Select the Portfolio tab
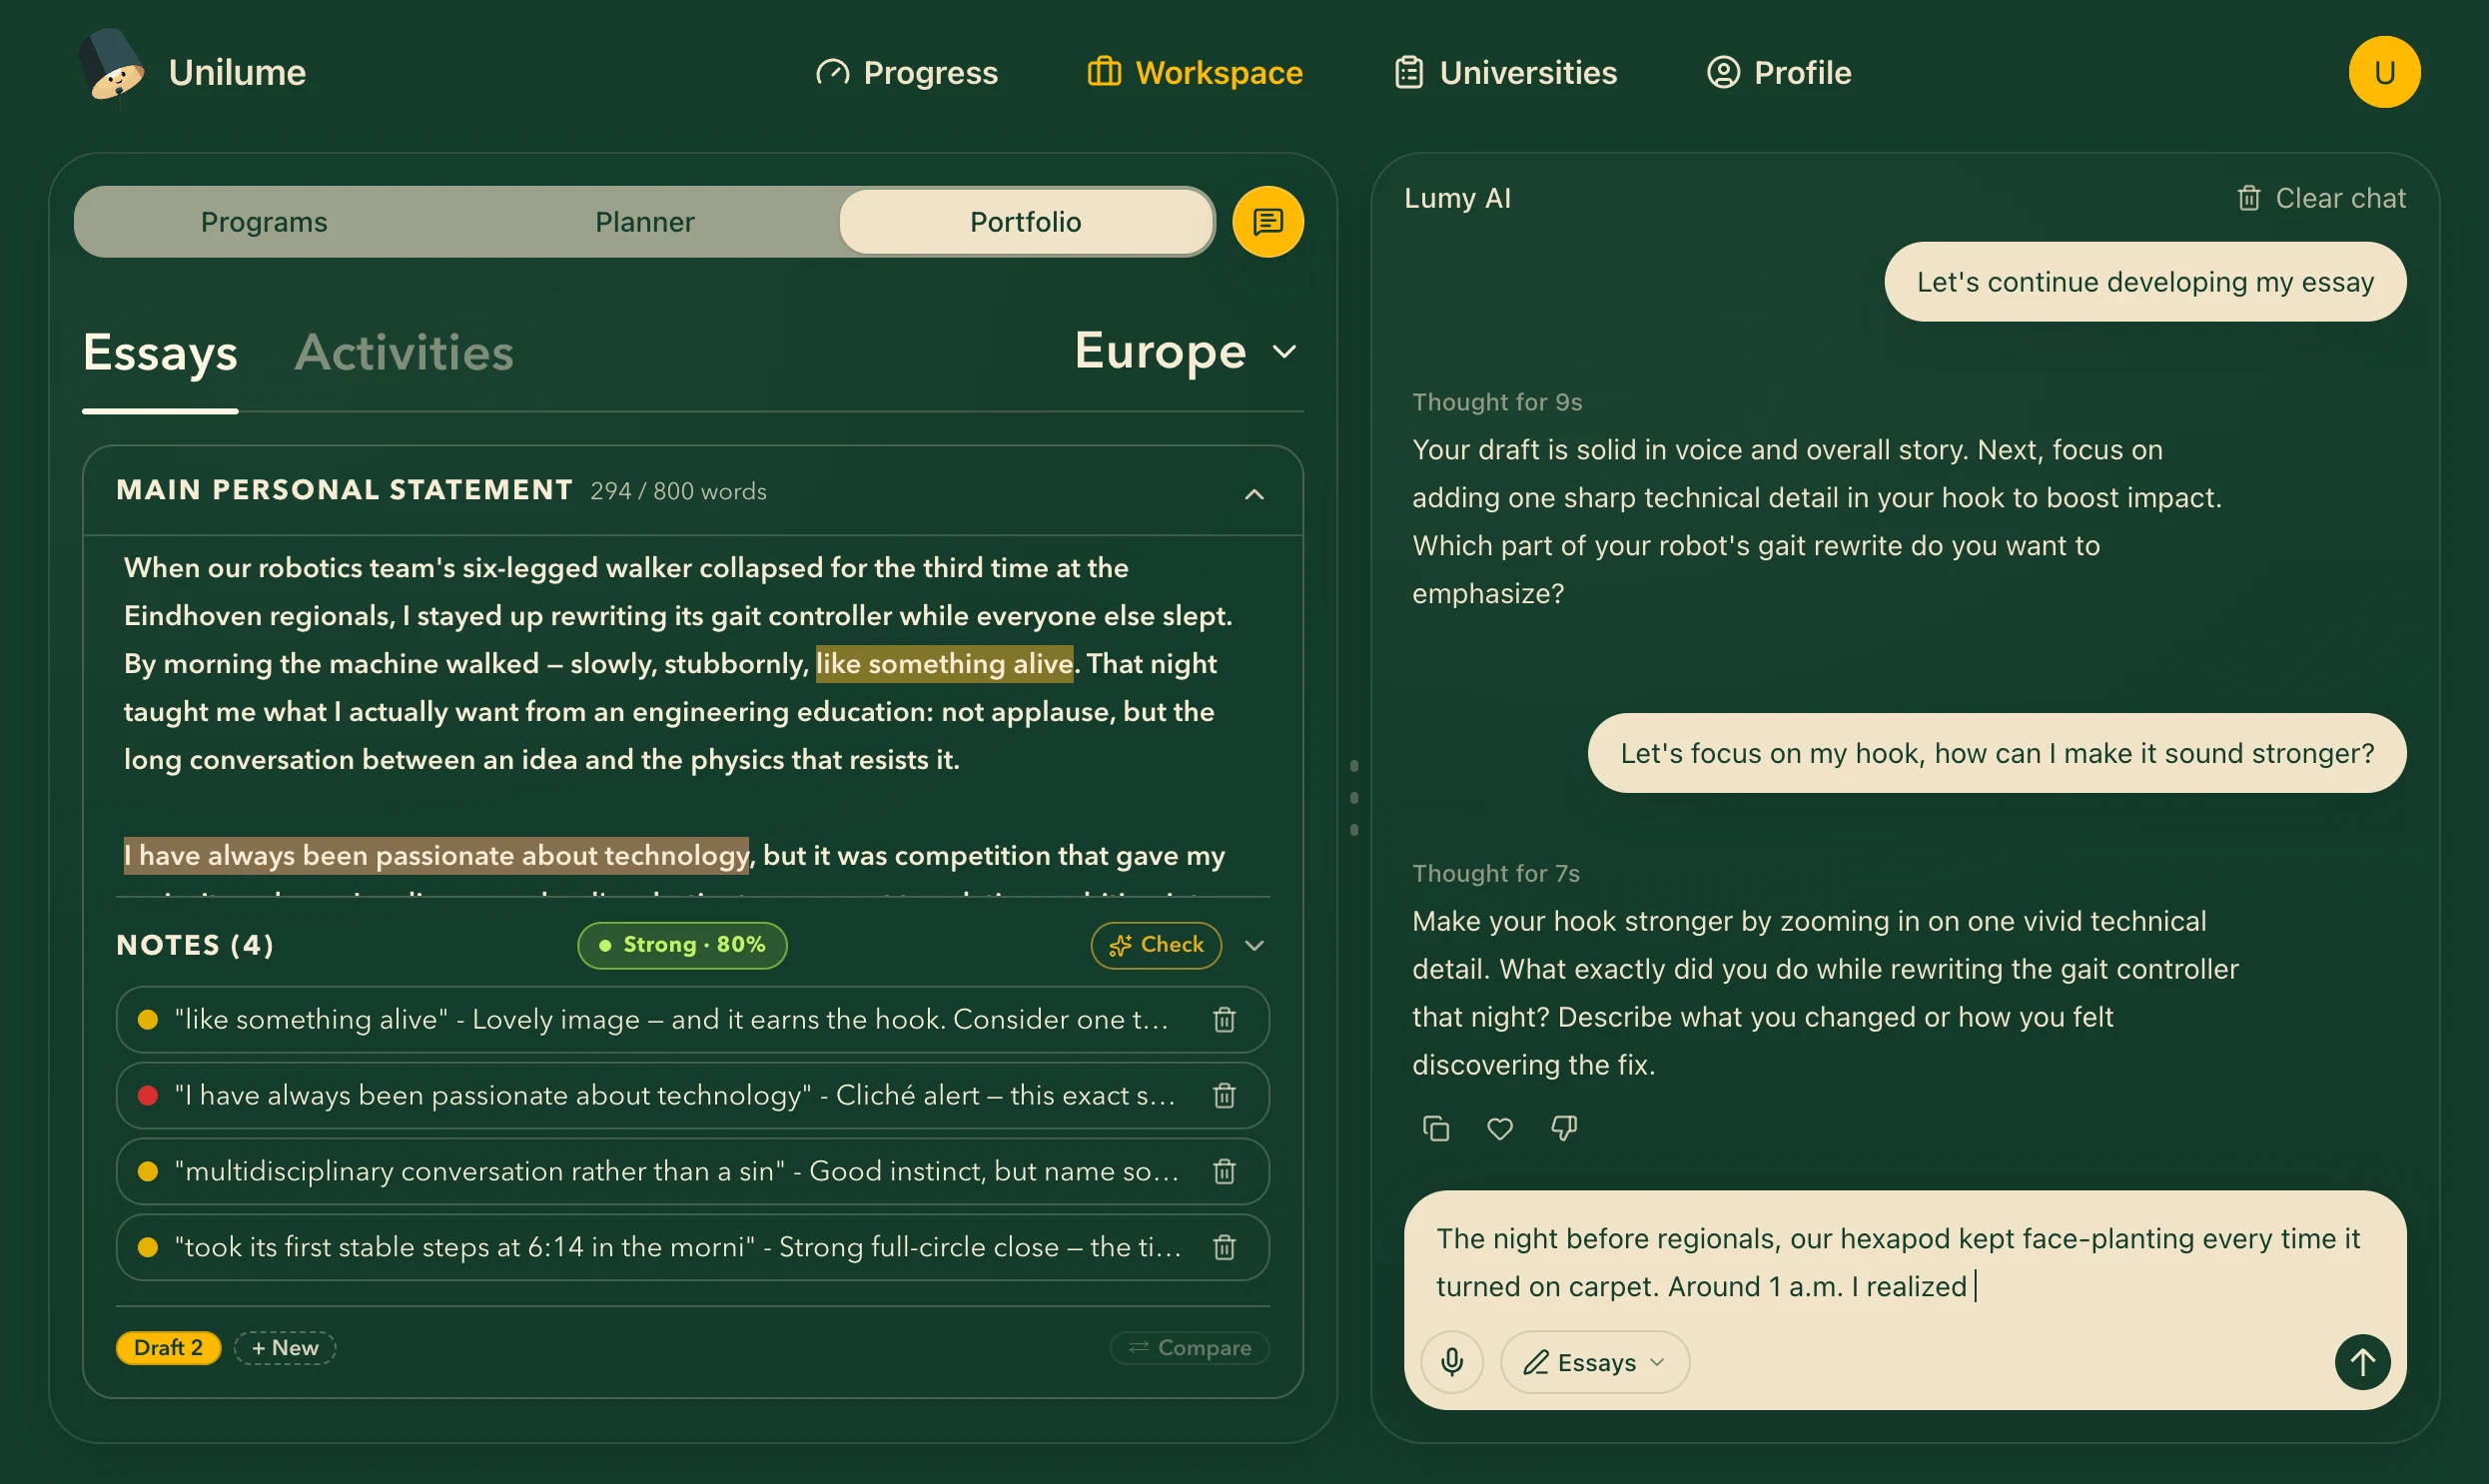 tap(1026, 221)
